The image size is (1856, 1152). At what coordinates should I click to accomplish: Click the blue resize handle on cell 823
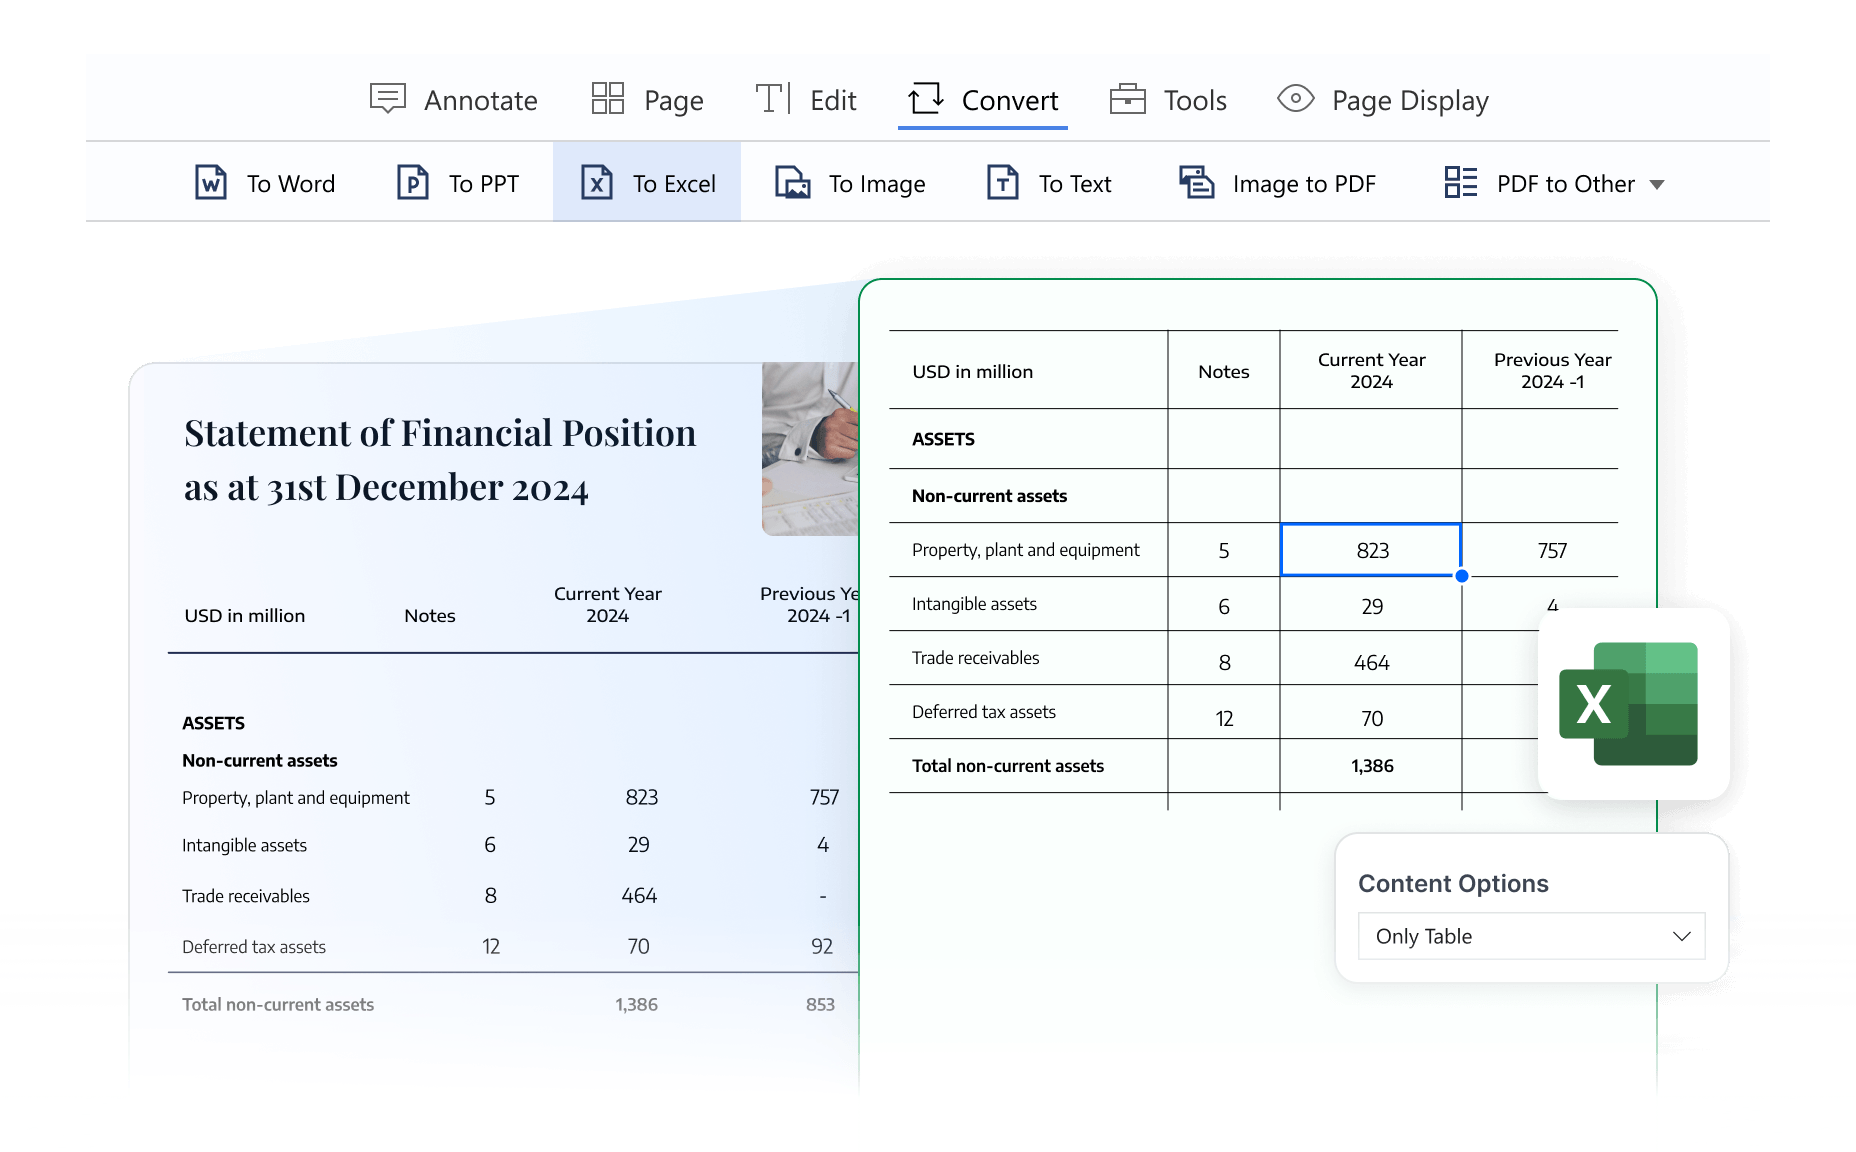pyautogui.click(x=1461, y=575)
